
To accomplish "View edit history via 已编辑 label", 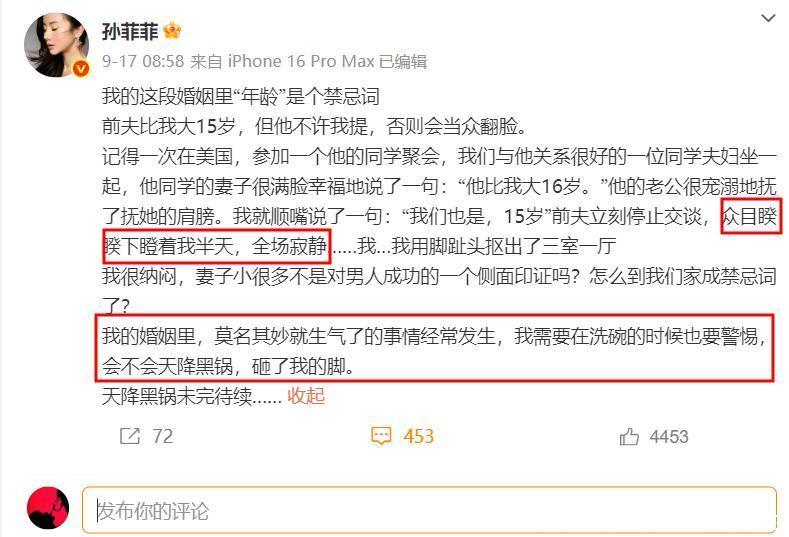I will [x=403, y=61].
